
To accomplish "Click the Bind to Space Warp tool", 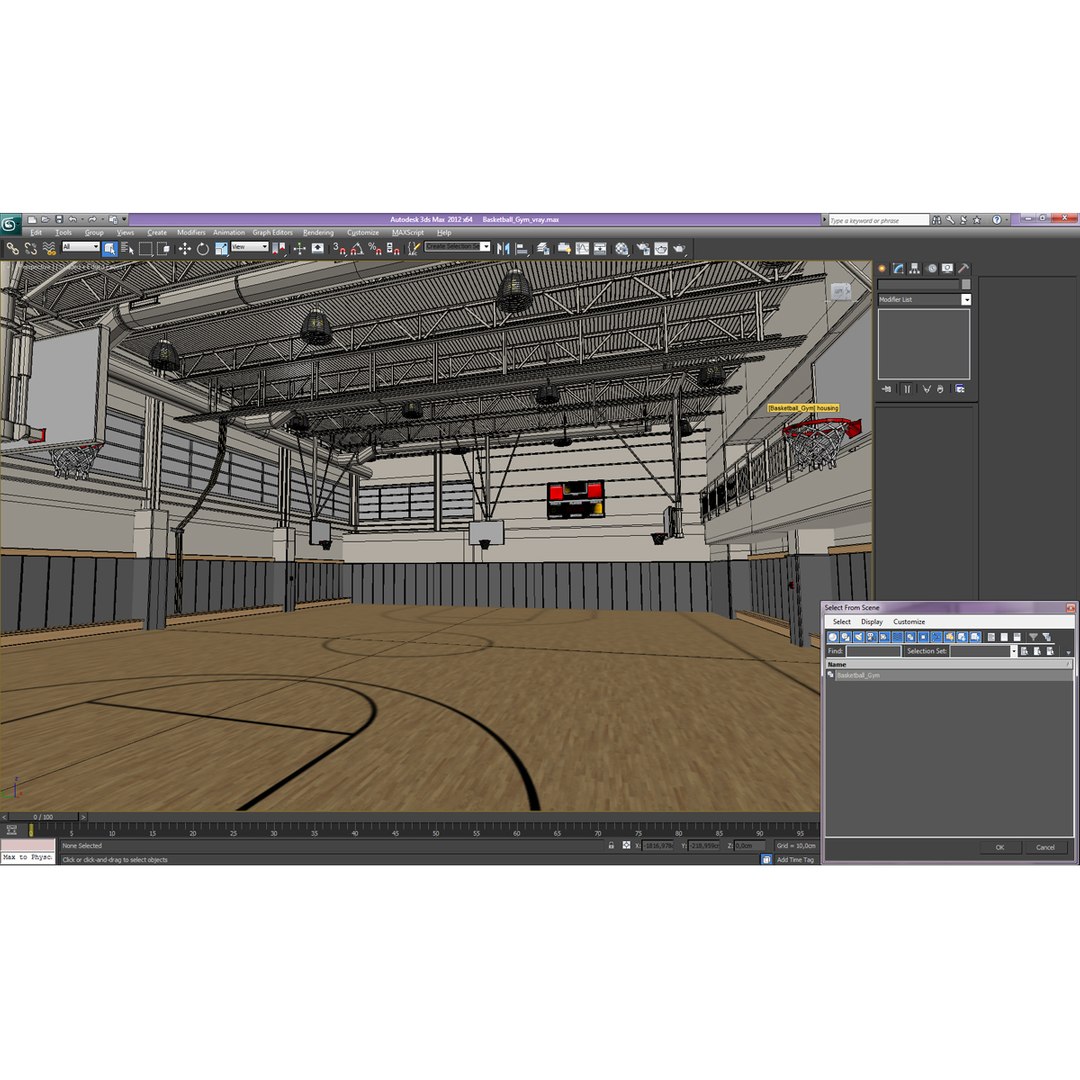I will (x=49, y=249).
